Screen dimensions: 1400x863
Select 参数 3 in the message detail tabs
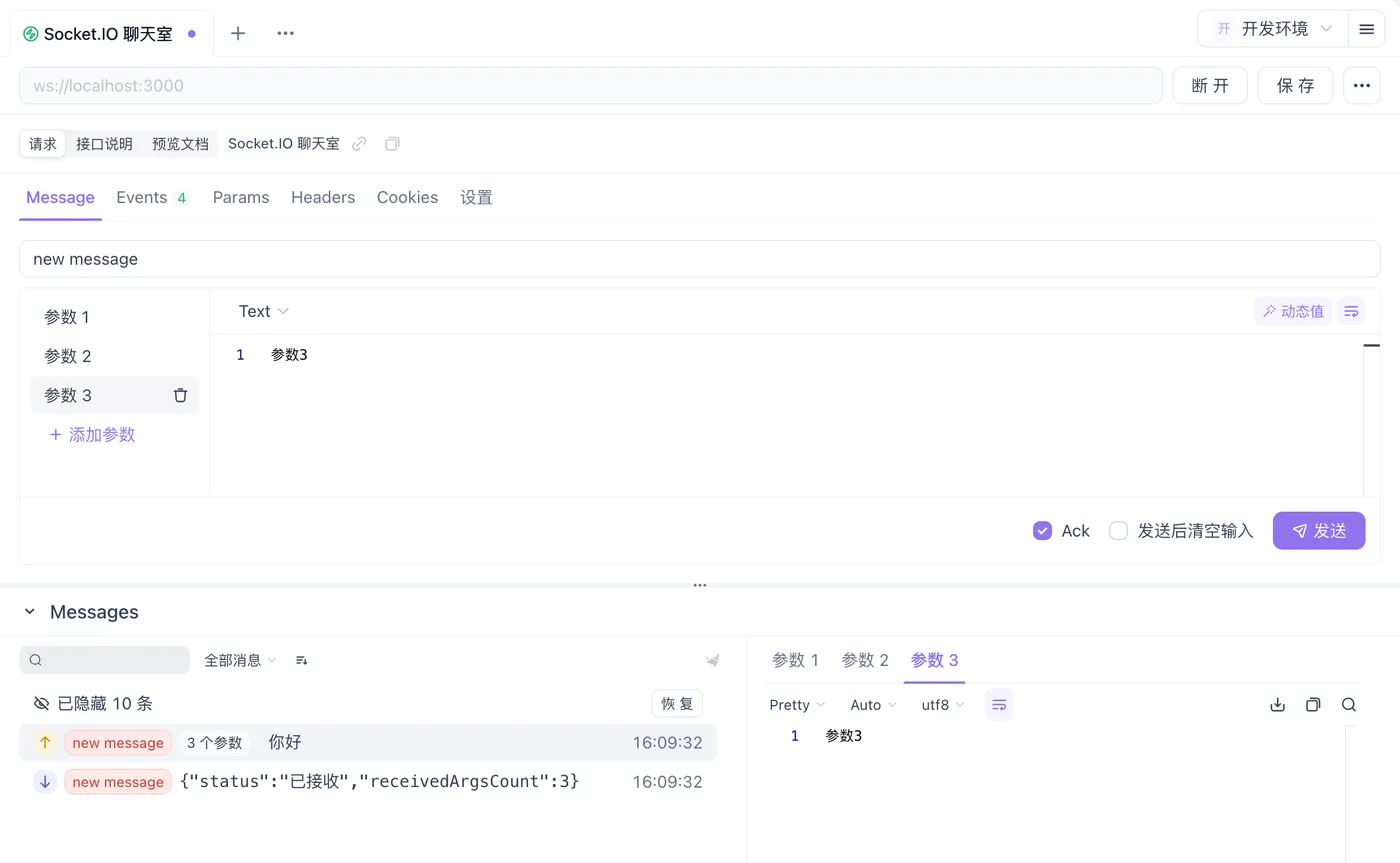click(x=934, y=660)
